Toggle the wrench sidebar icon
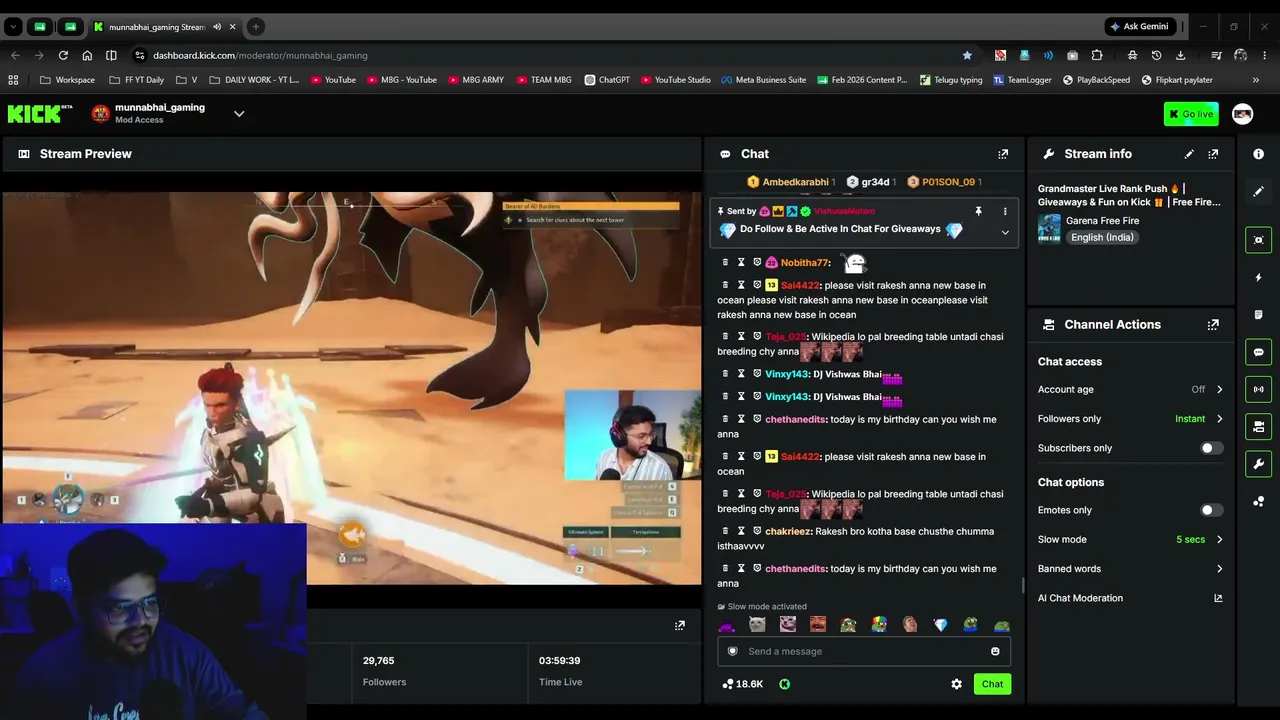Viewport: 1280px width, 720px height. pyautogui.click(x=1258, y=464)
